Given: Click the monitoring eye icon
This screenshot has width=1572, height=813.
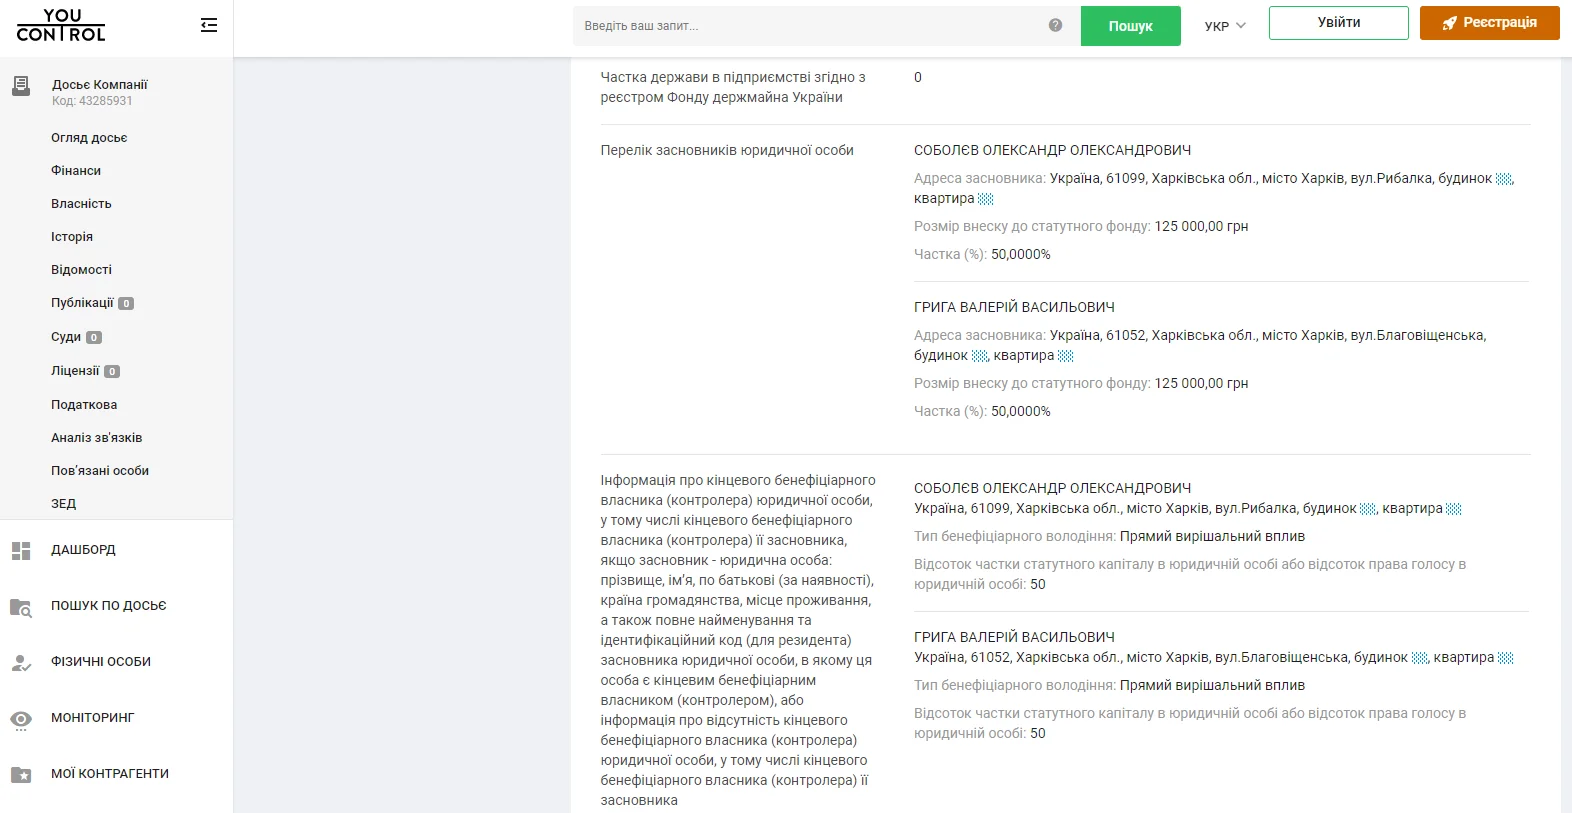Looking at the screenshot, I should (21, 719).
